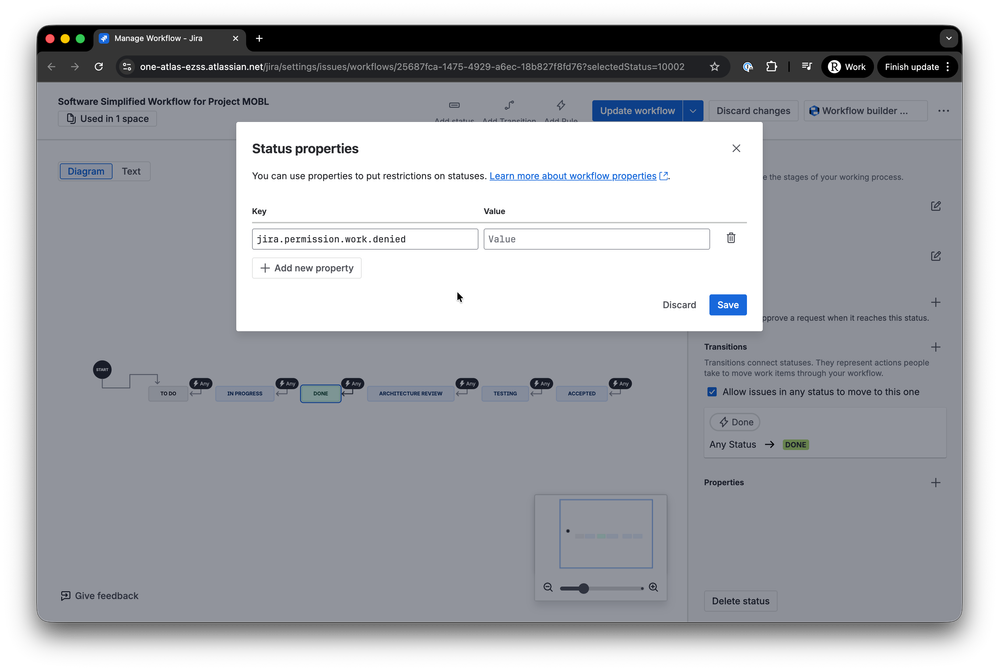Click the Any transition badge above TO DO
Viewport: 999px width, 671px height.
click(201, 384)
